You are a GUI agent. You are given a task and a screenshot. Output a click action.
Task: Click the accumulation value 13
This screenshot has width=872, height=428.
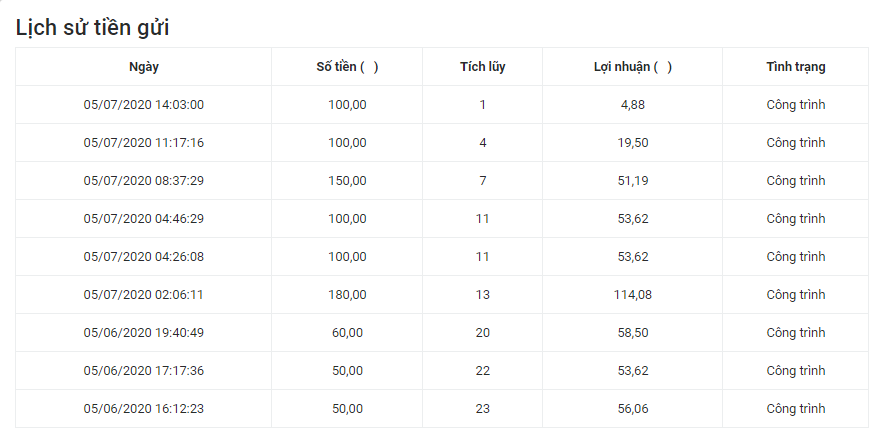tap(482, 295)
